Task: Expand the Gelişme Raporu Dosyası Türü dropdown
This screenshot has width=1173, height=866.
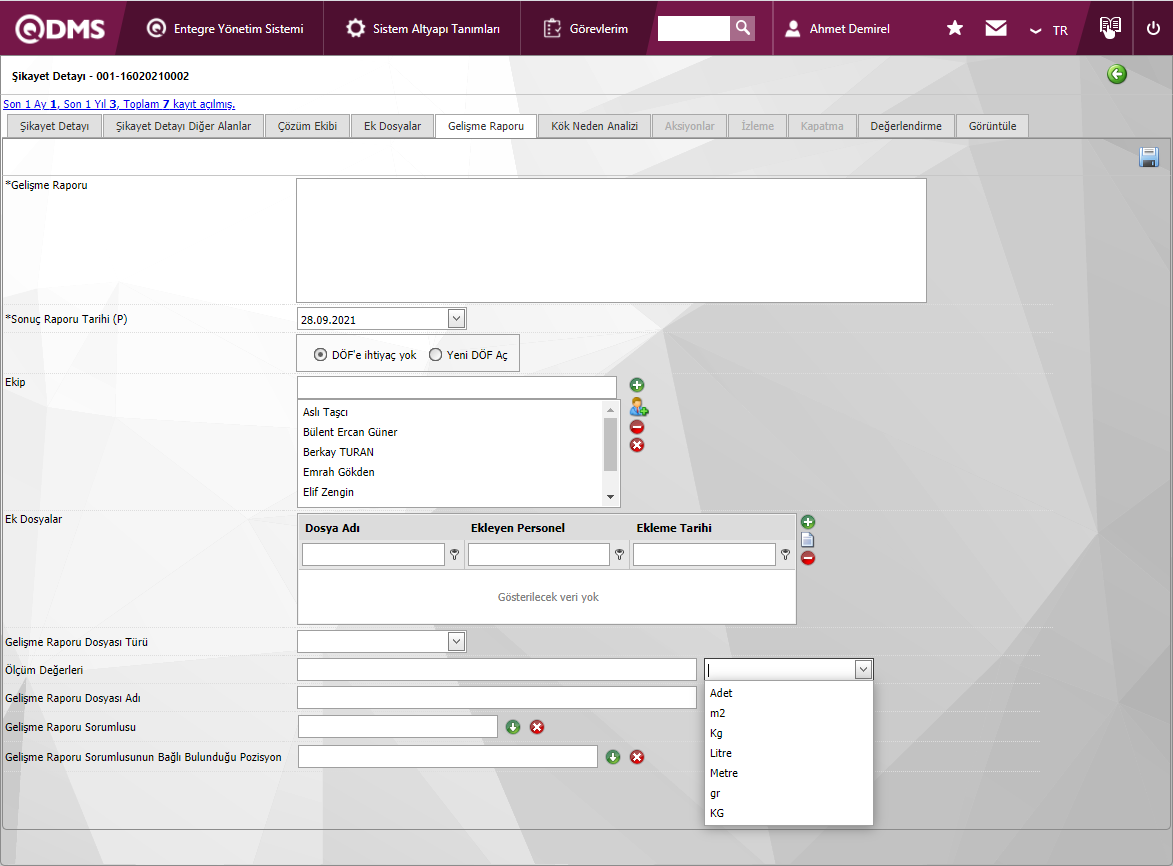Action: pos(456,641)
